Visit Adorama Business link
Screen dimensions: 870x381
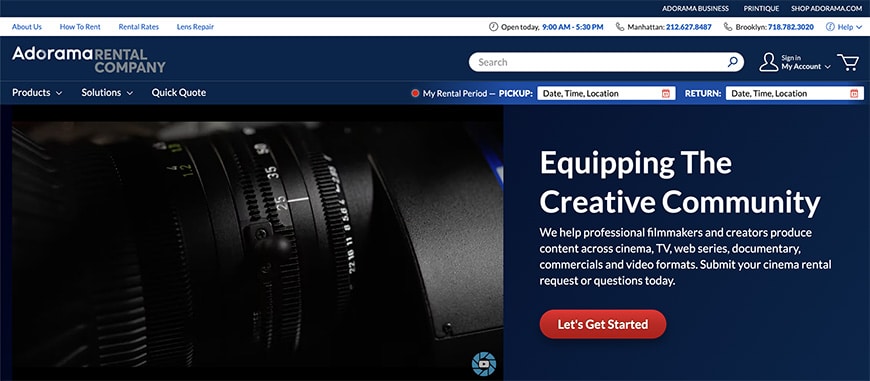pyautogui.click(x=695, y=8)
